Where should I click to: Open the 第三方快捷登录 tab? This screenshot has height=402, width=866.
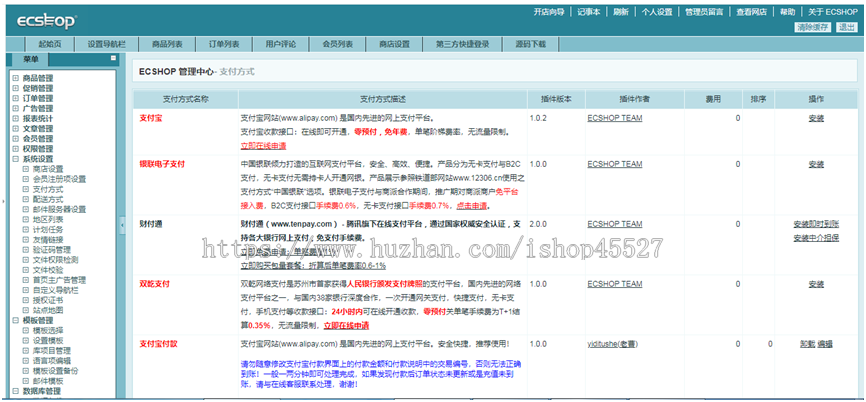463,44
